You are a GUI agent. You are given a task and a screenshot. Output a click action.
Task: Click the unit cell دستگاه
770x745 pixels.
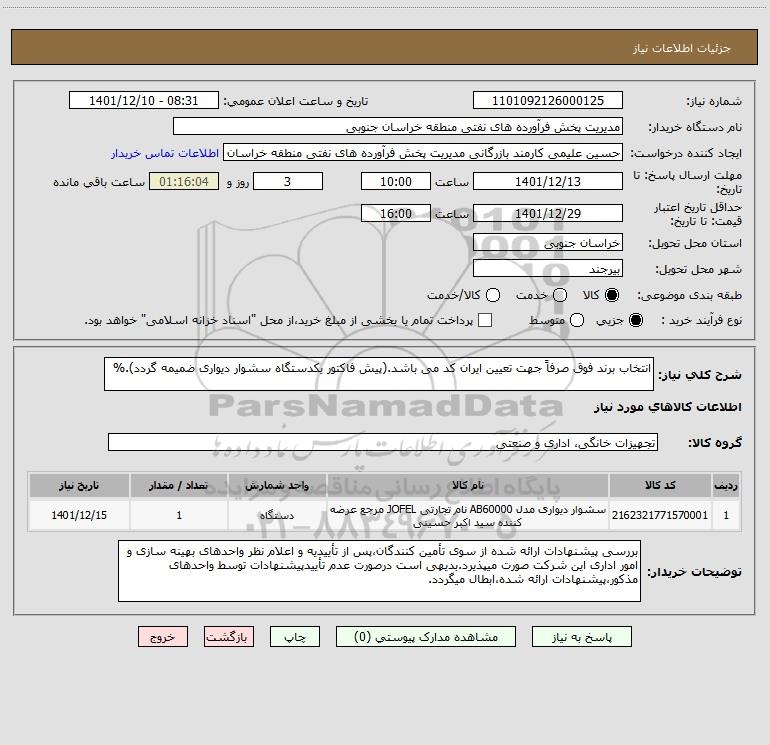277,515
